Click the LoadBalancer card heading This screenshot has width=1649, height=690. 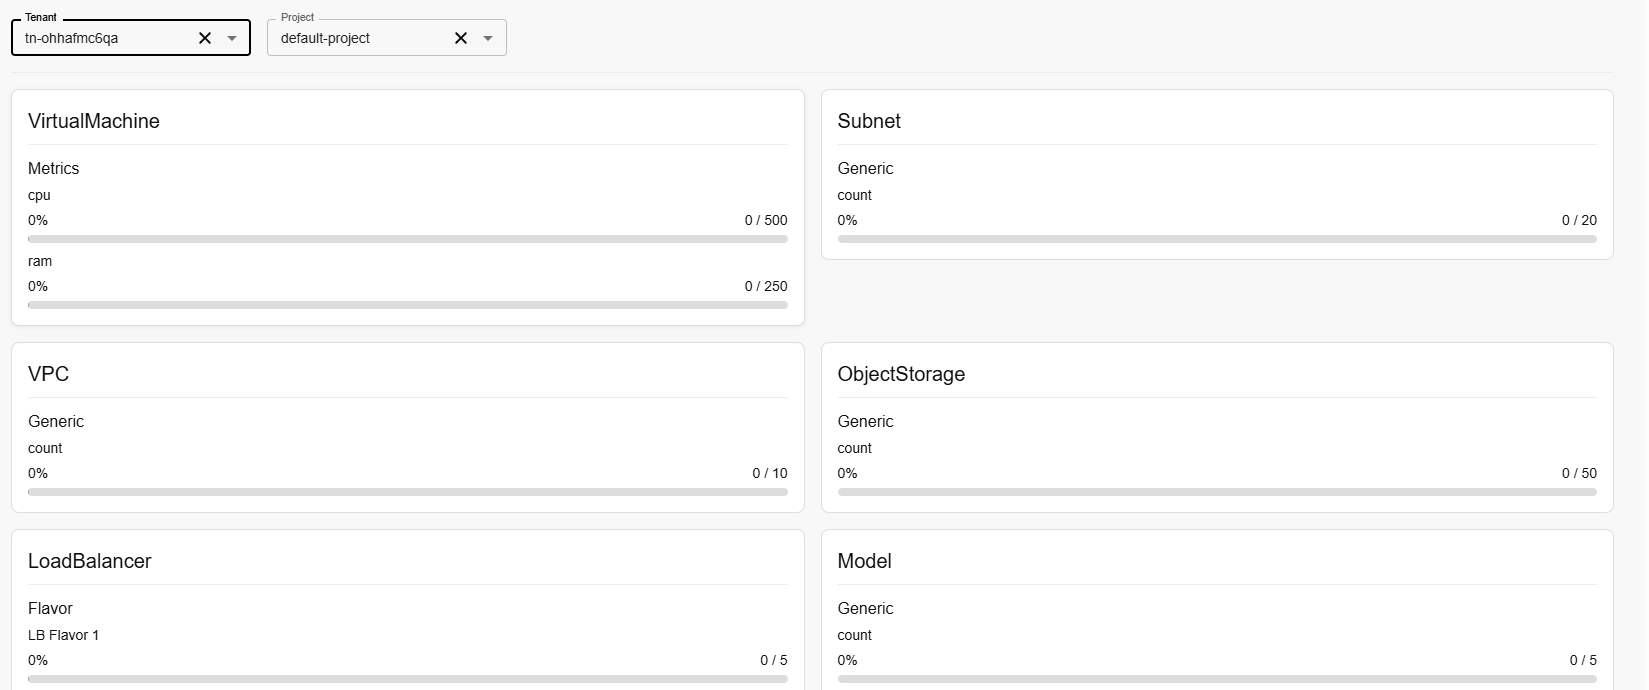point(89,561)
